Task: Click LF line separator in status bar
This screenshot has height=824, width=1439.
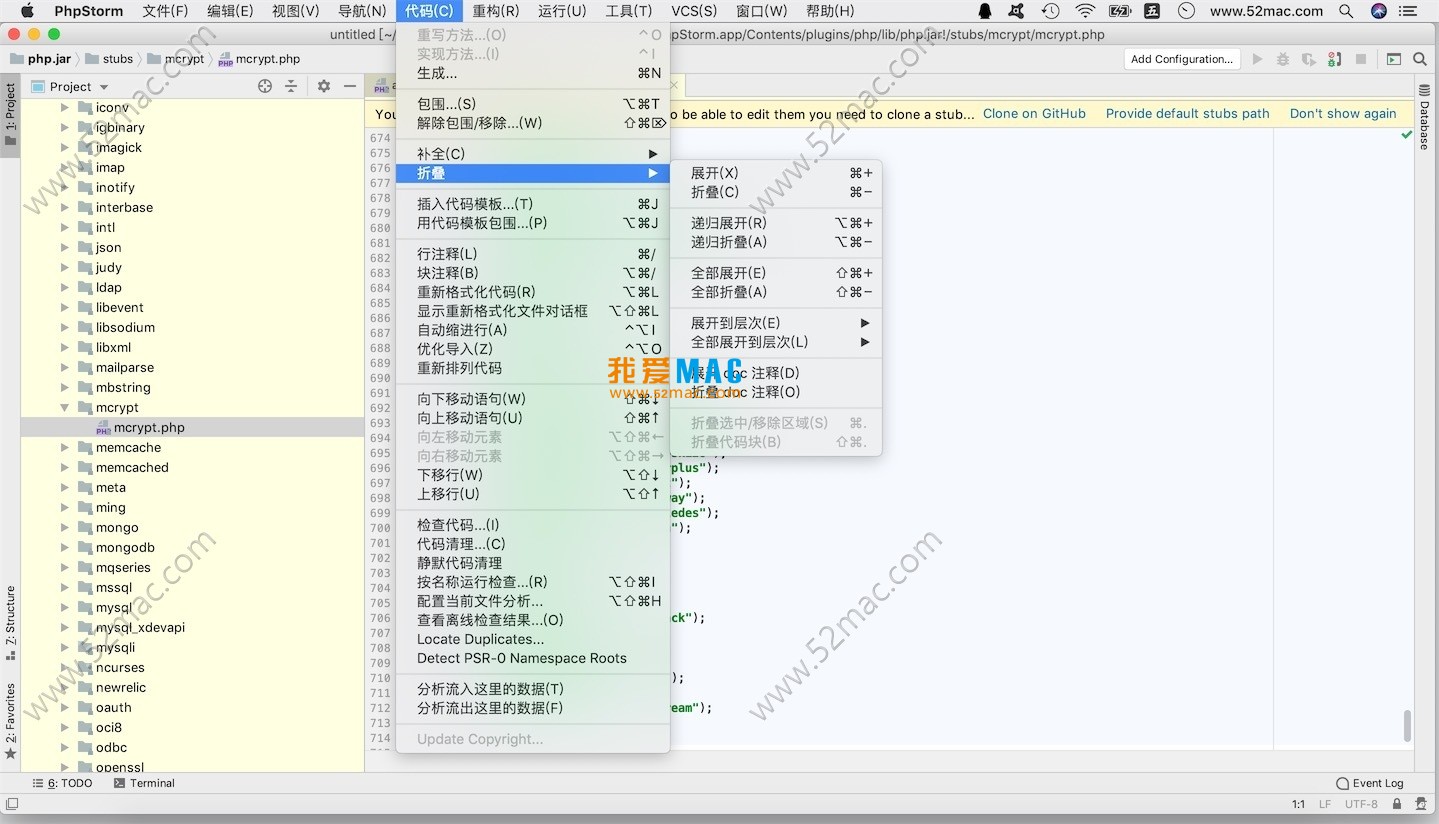Action: [1325, 804]
